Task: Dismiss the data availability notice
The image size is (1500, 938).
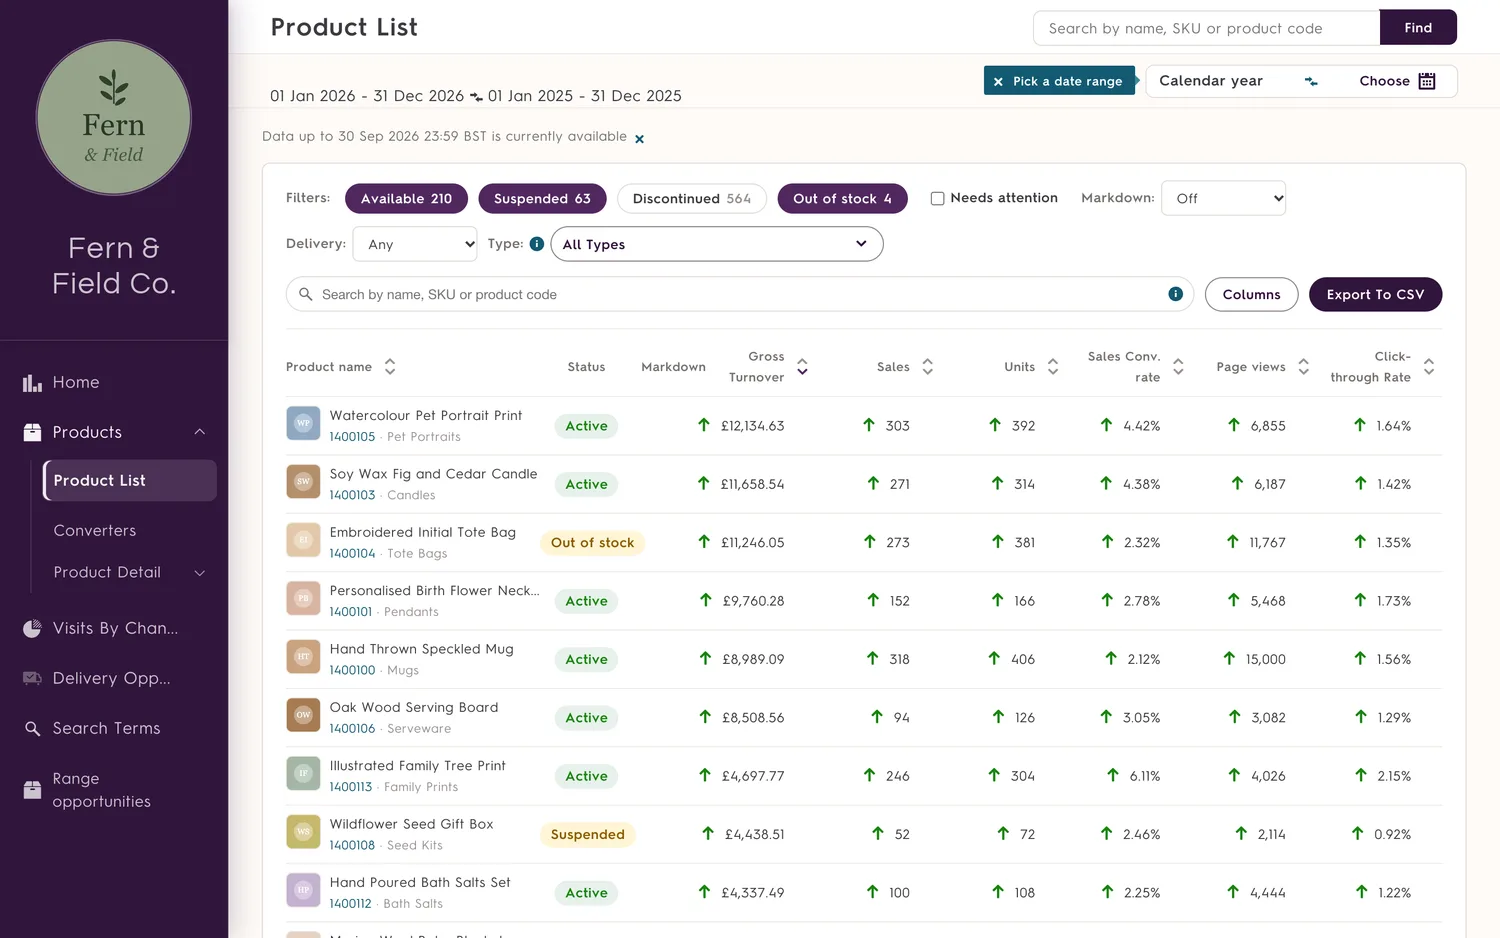Action: coord(640,139)
